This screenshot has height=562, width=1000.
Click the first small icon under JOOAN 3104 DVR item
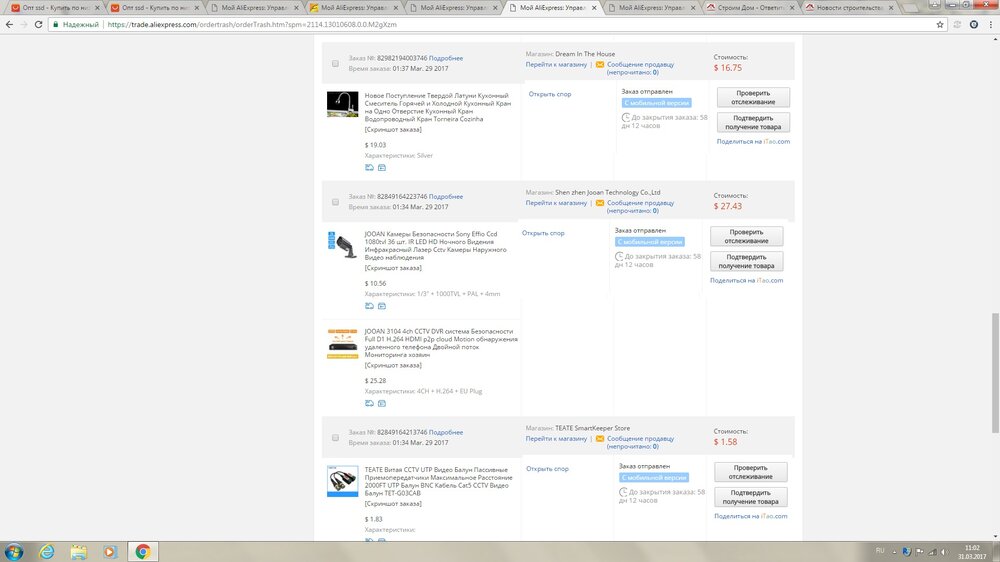(x=369, y=403)
